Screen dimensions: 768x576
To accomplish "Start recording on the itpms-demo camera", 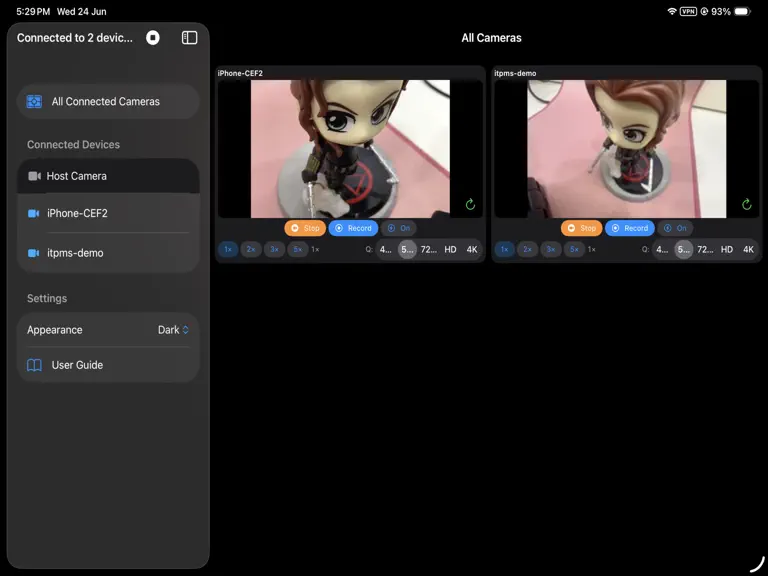I will click(x=629, y=228).
